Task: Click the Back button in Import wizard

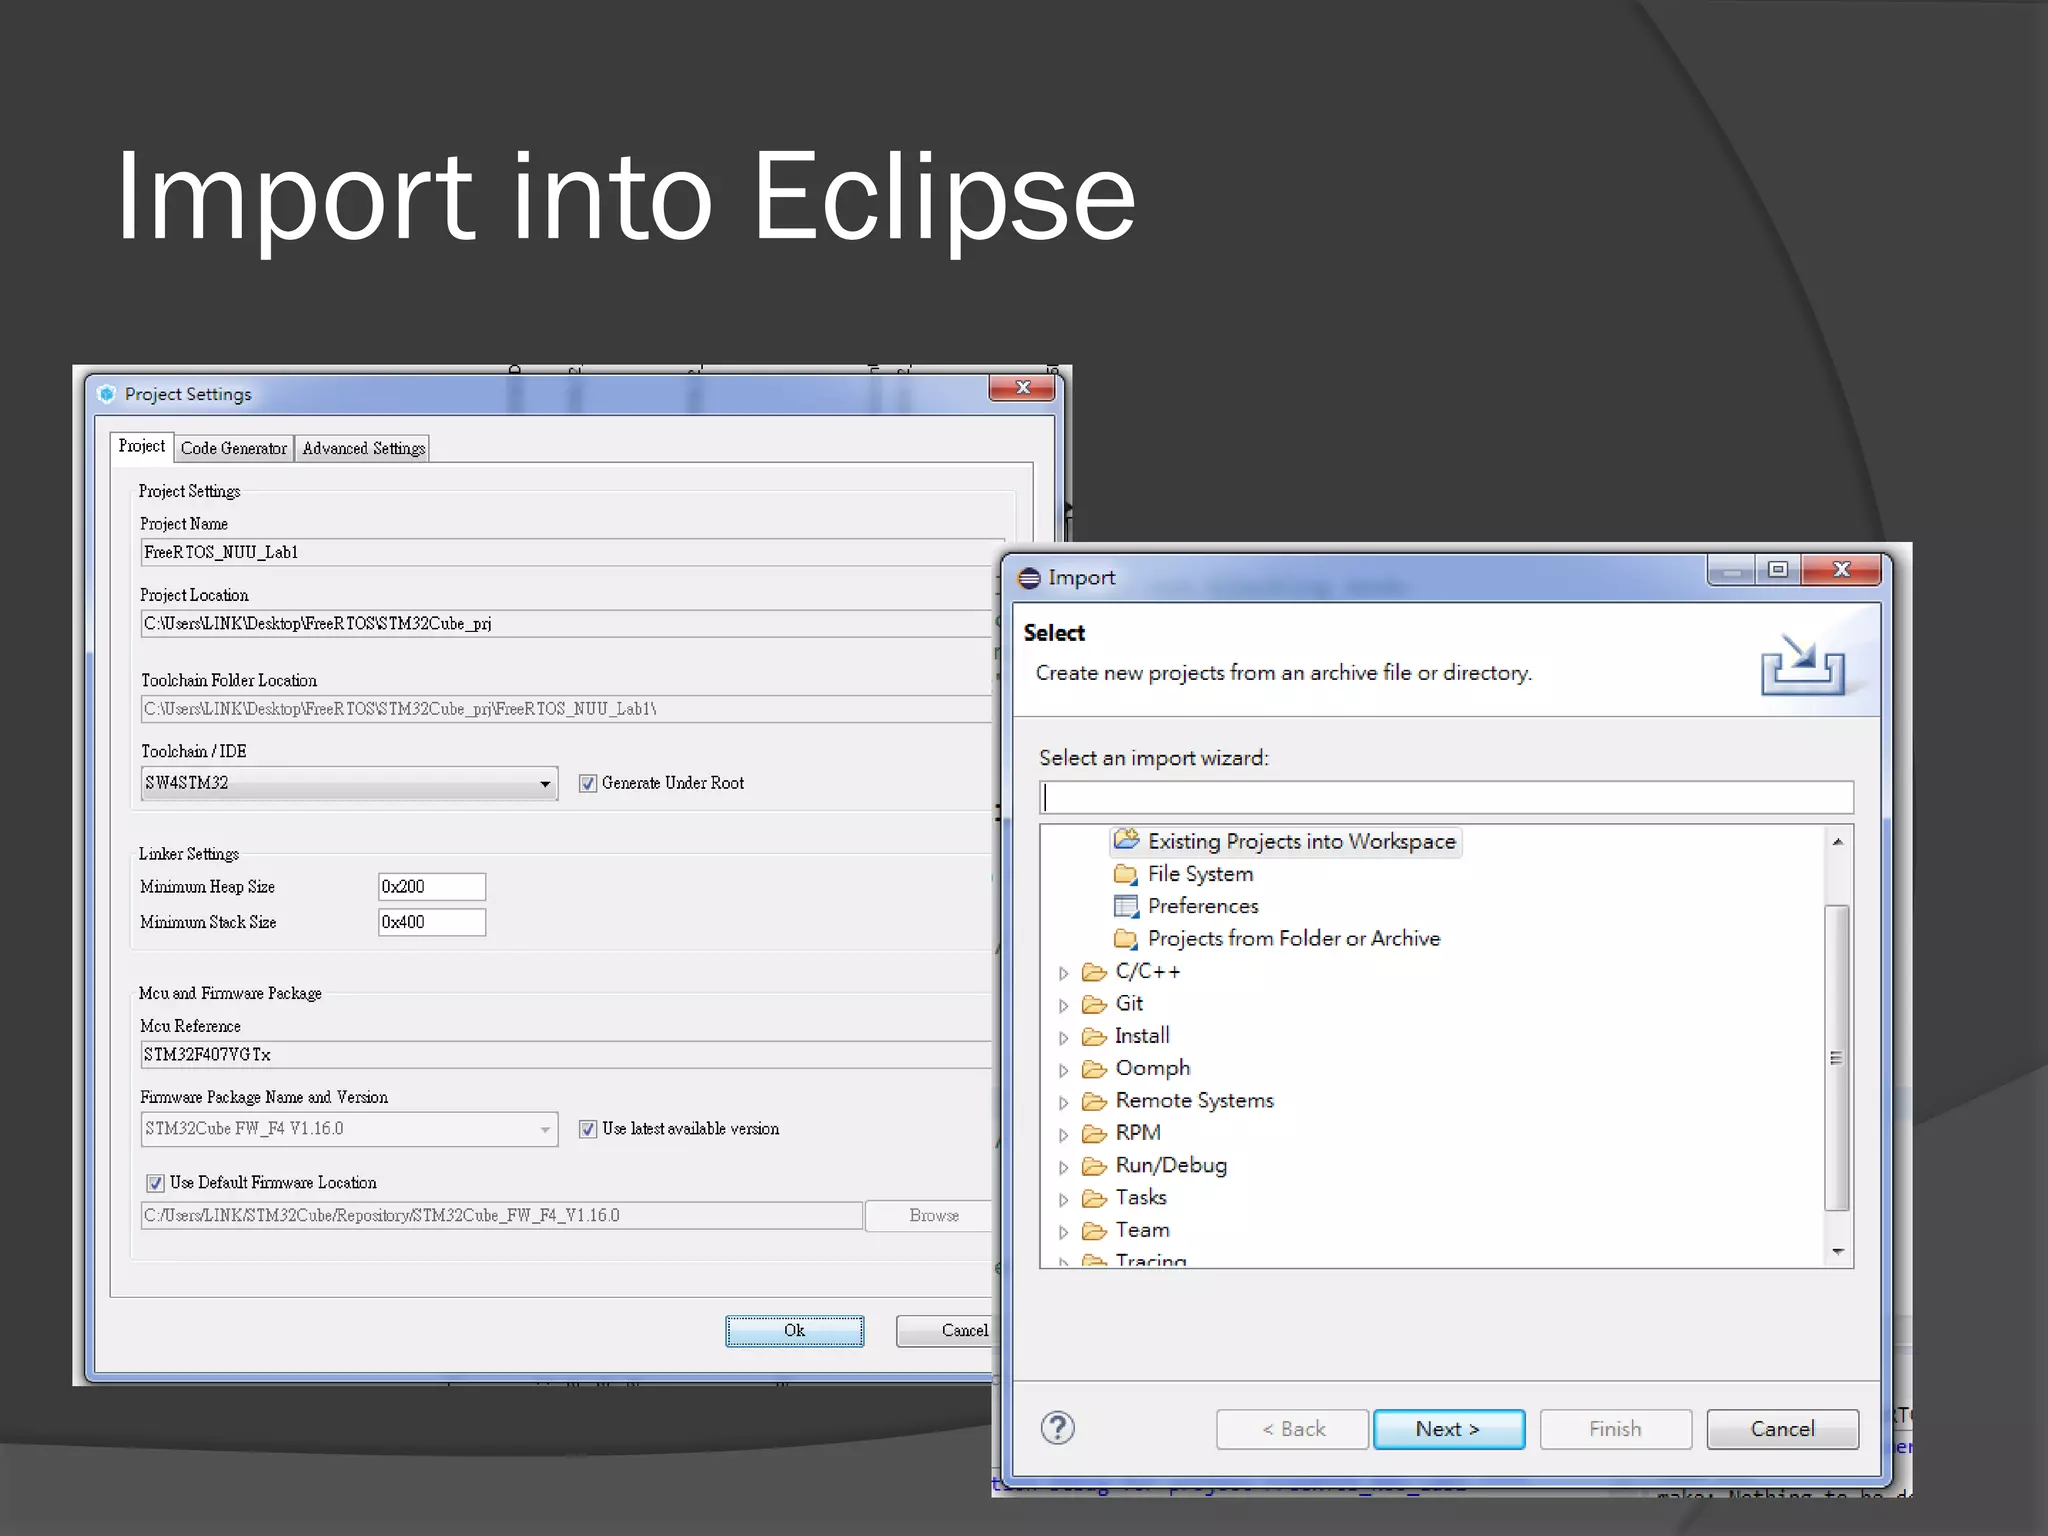Action: click(1292, 1429)
